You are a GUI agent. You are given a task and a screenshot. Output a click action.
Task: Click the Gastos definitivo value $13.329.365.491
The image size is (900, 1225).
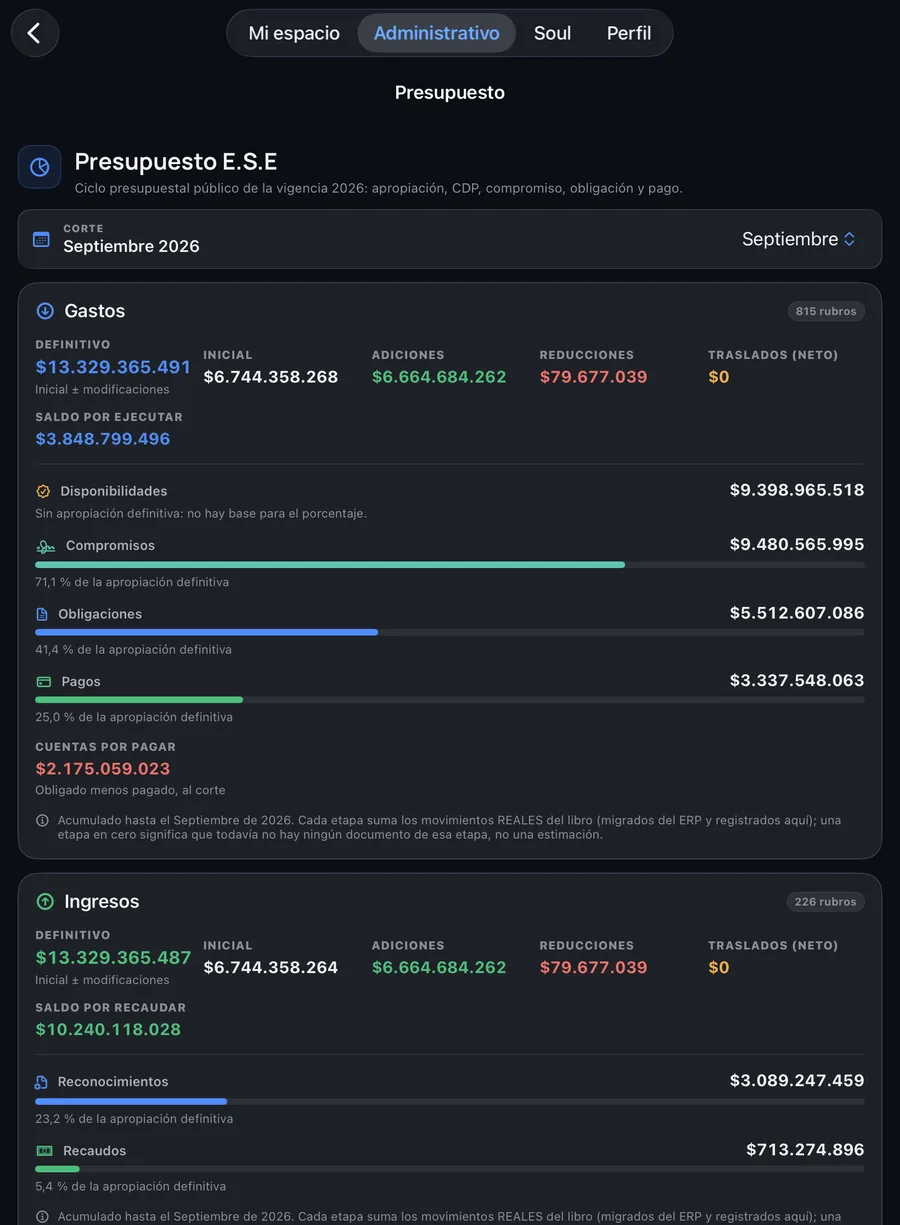click(113, 367)
